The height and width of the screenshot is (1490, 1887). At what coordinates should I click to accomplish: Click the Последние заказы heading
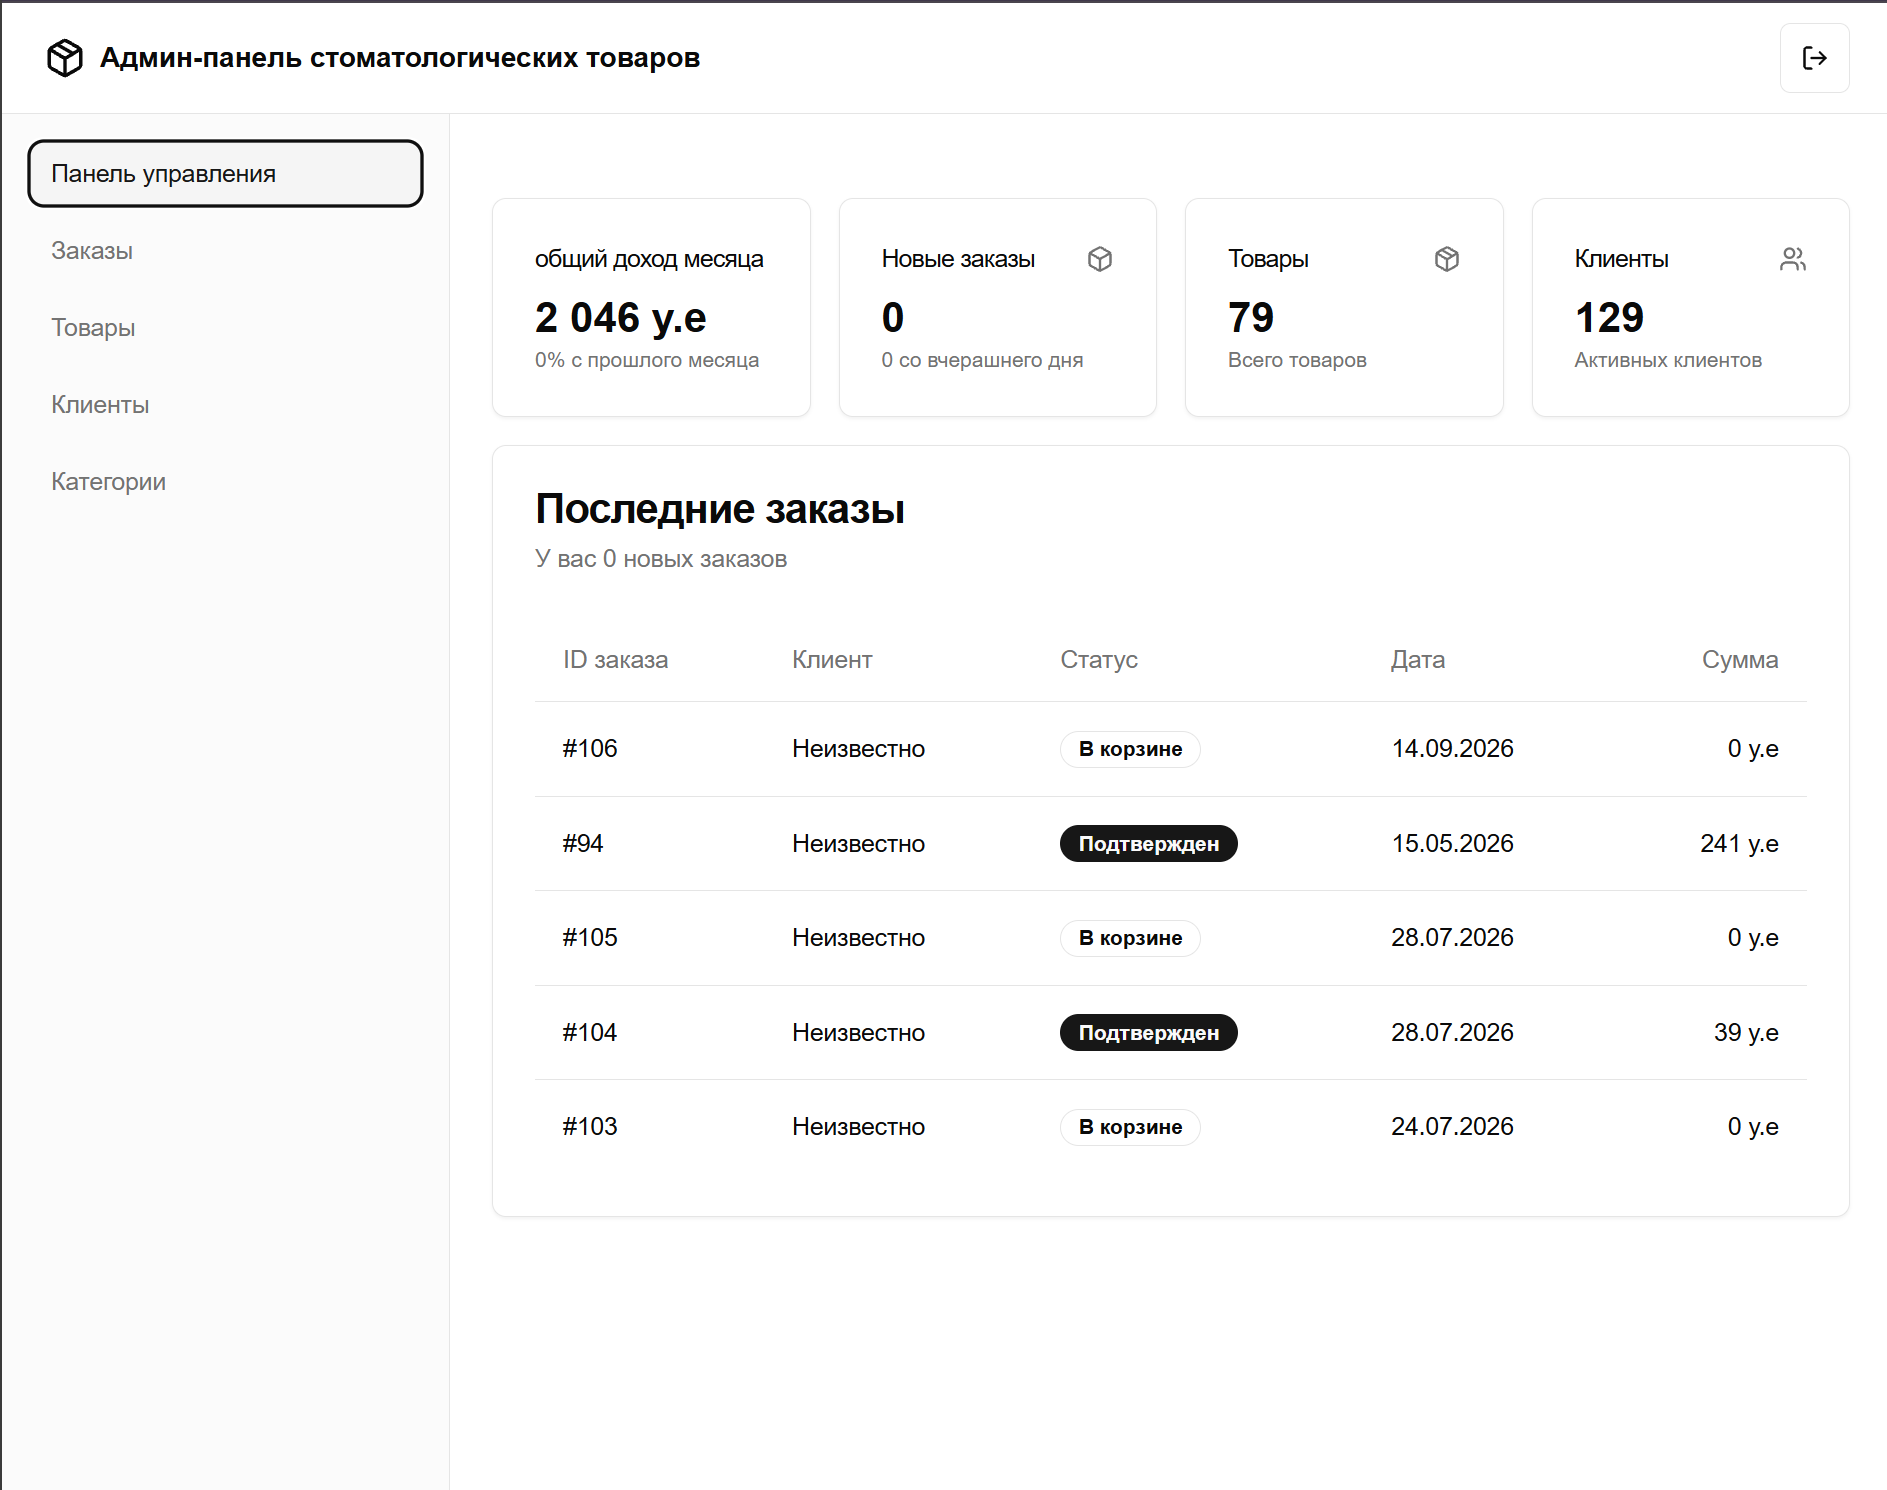tap(720, 509)
